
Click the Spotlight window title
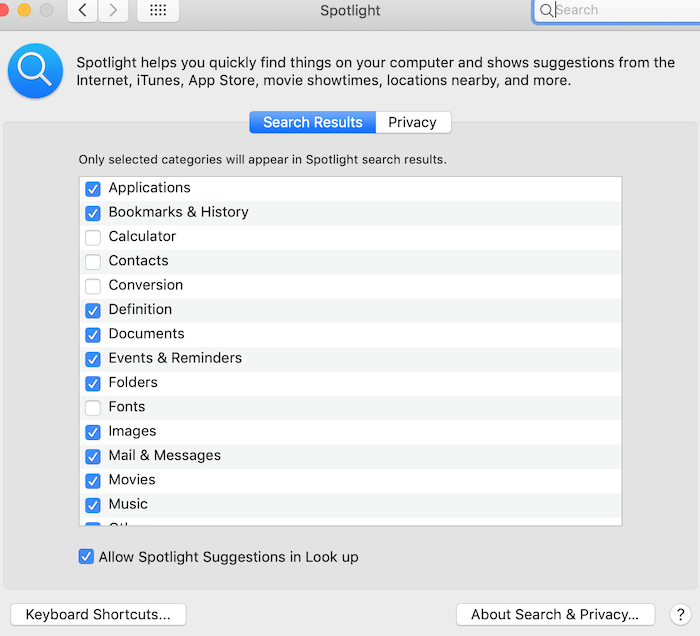pyautogui.click(x=350, y=10)
